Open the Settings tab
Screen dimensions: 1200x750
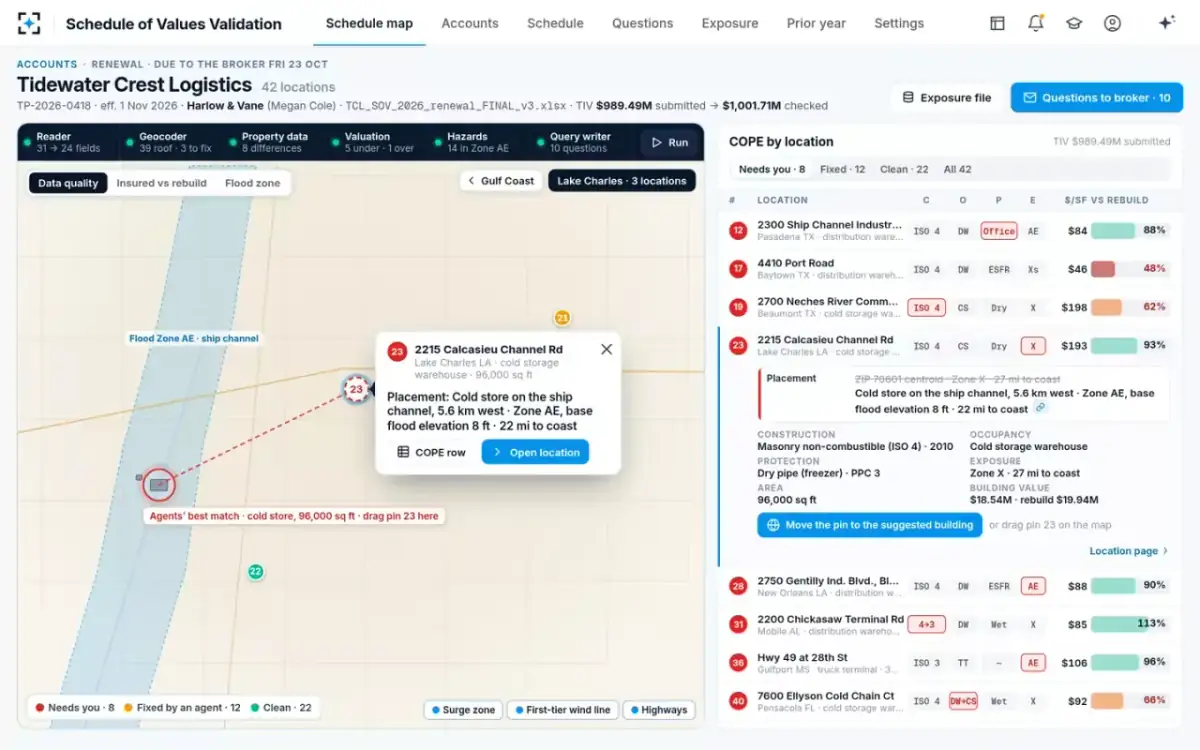899,23
